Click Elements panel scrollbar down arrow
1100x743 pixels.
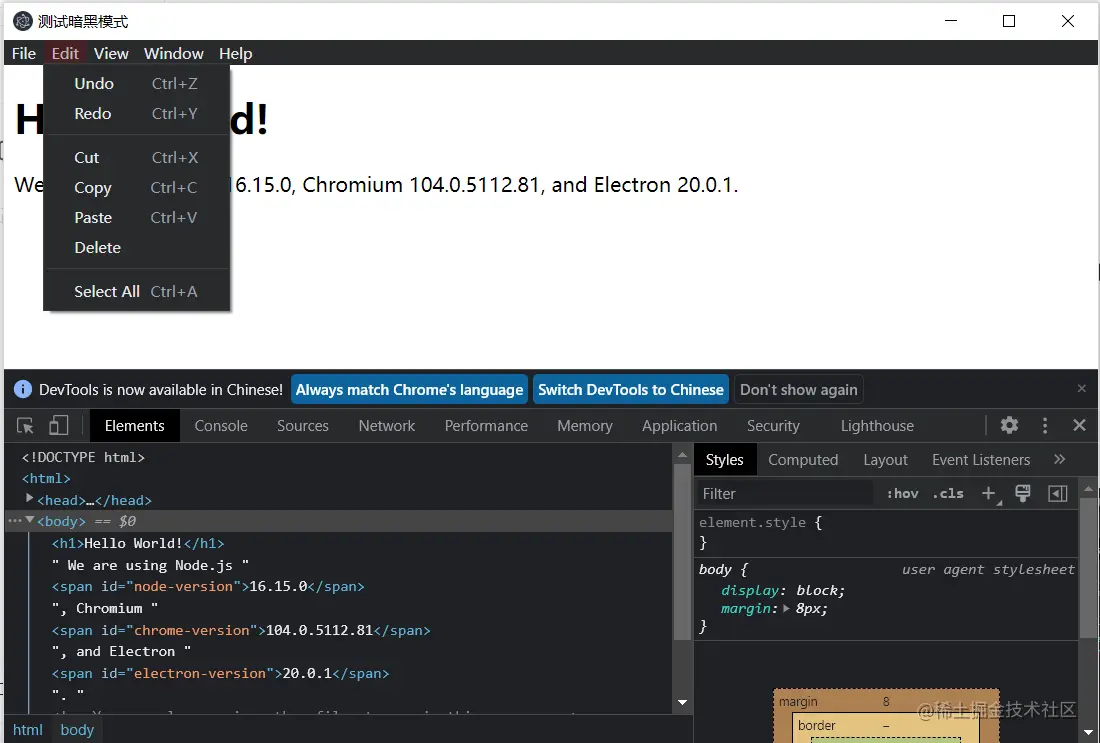[682, 702]
